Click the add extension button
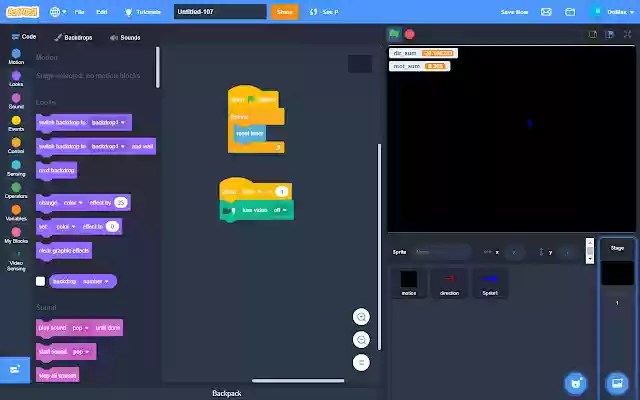The width and height of the screenshot is (640, 400). coord(15,370)
